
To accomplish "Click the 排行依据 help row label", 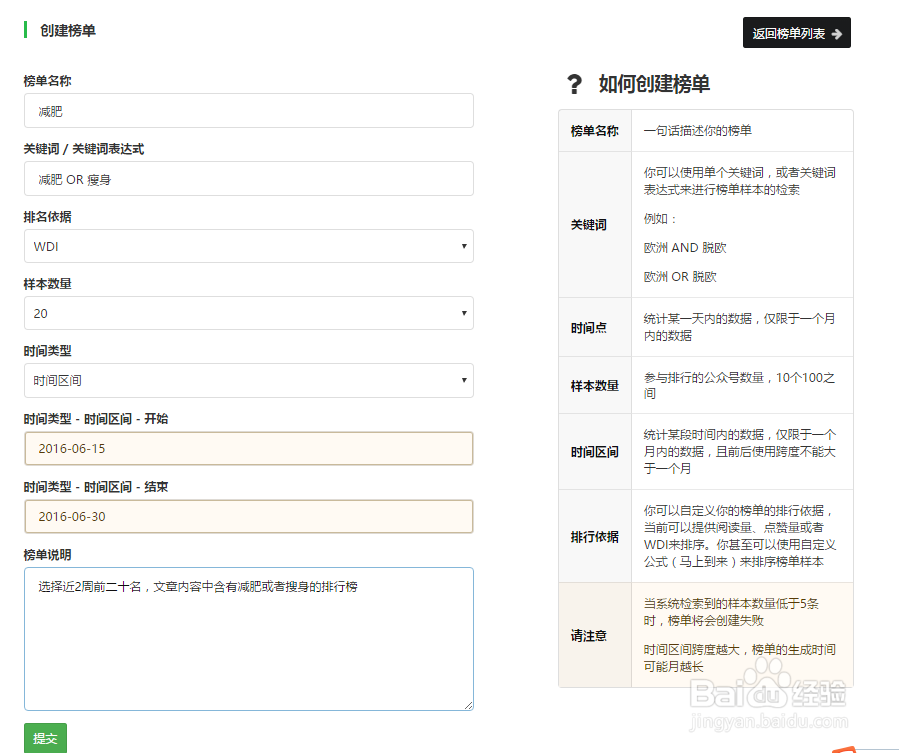I will pos(595,536).
